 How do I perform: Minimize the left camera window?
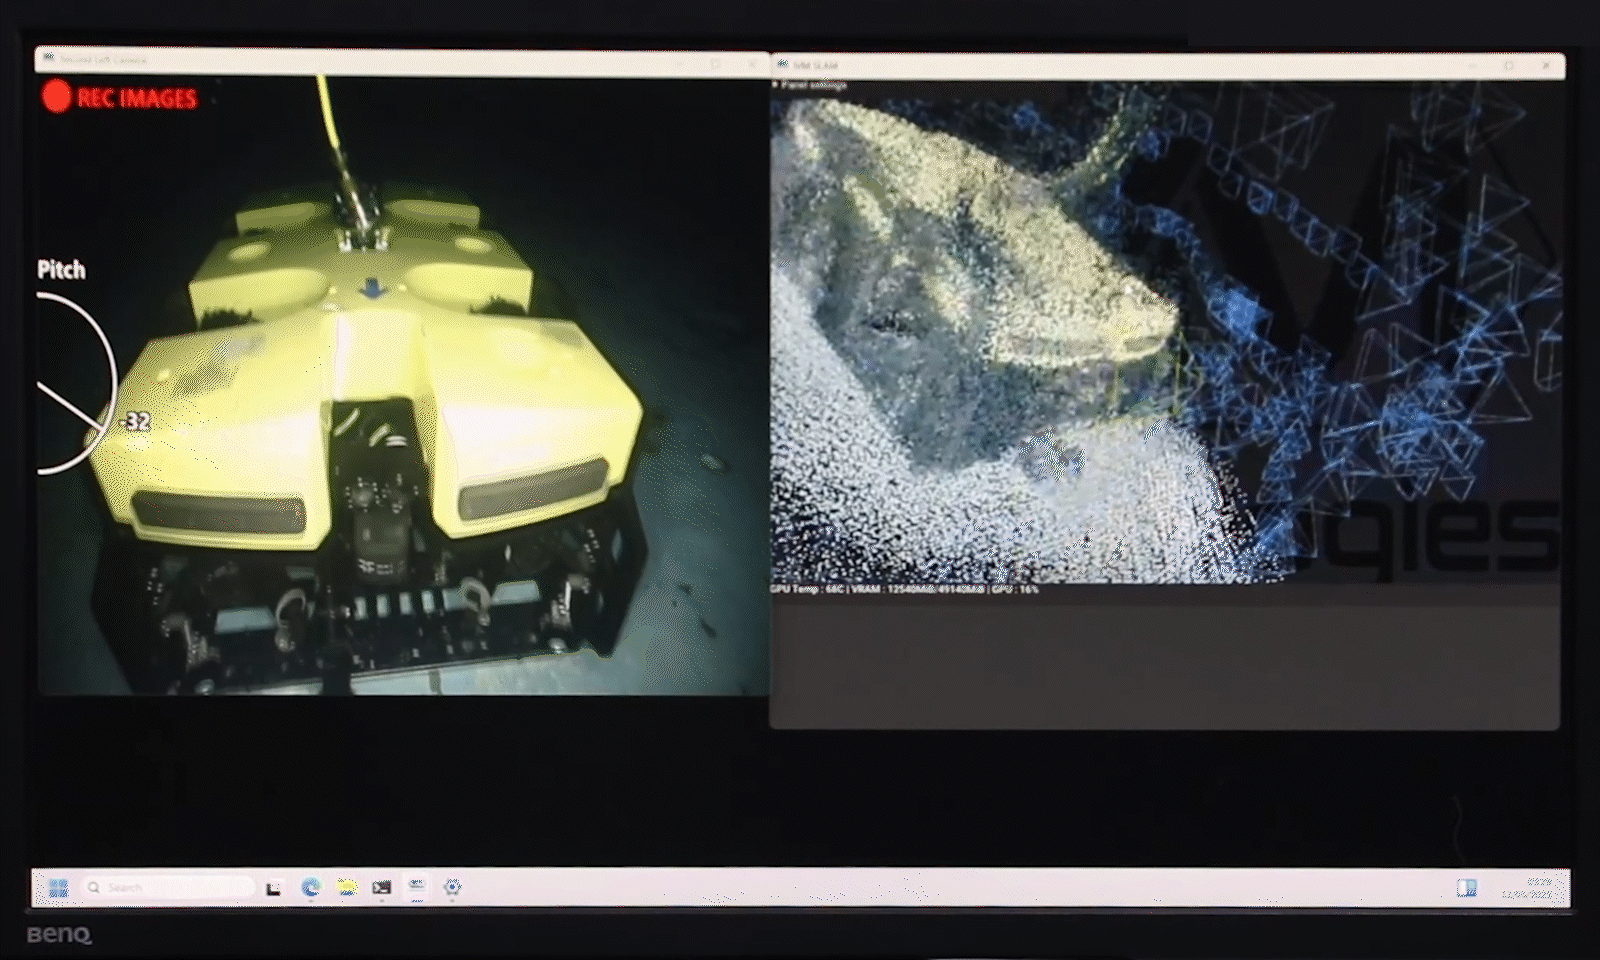coord(680,63)
